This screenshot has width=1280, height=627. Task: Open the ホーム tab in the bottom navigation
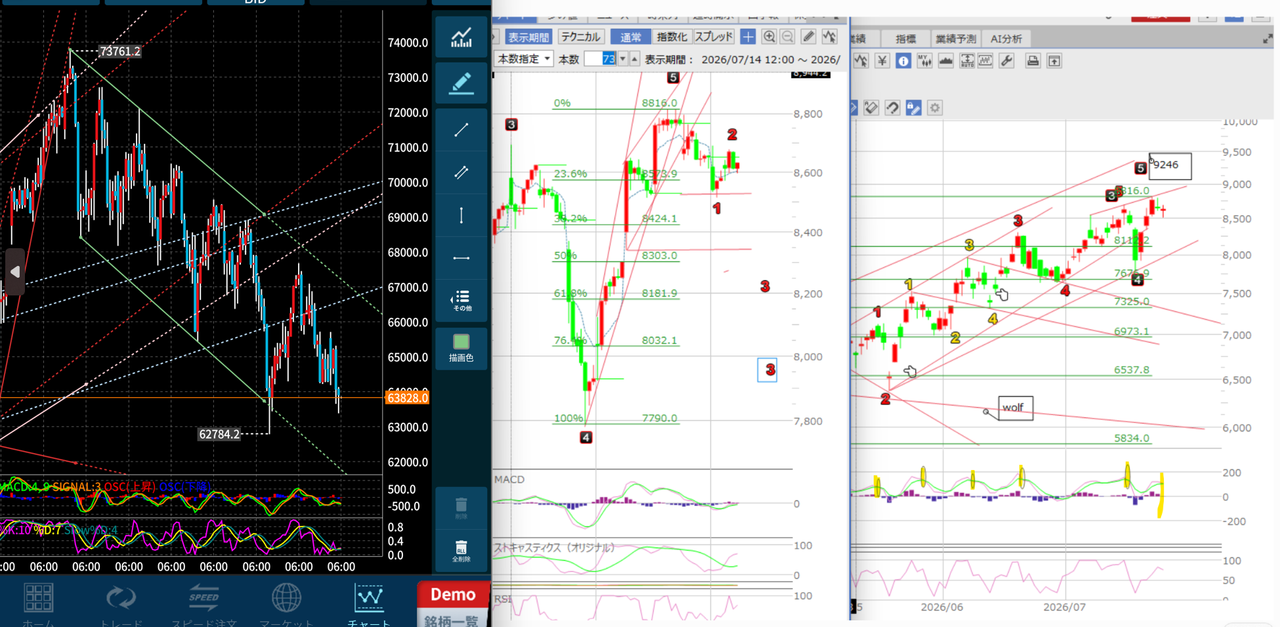(39, 604)
